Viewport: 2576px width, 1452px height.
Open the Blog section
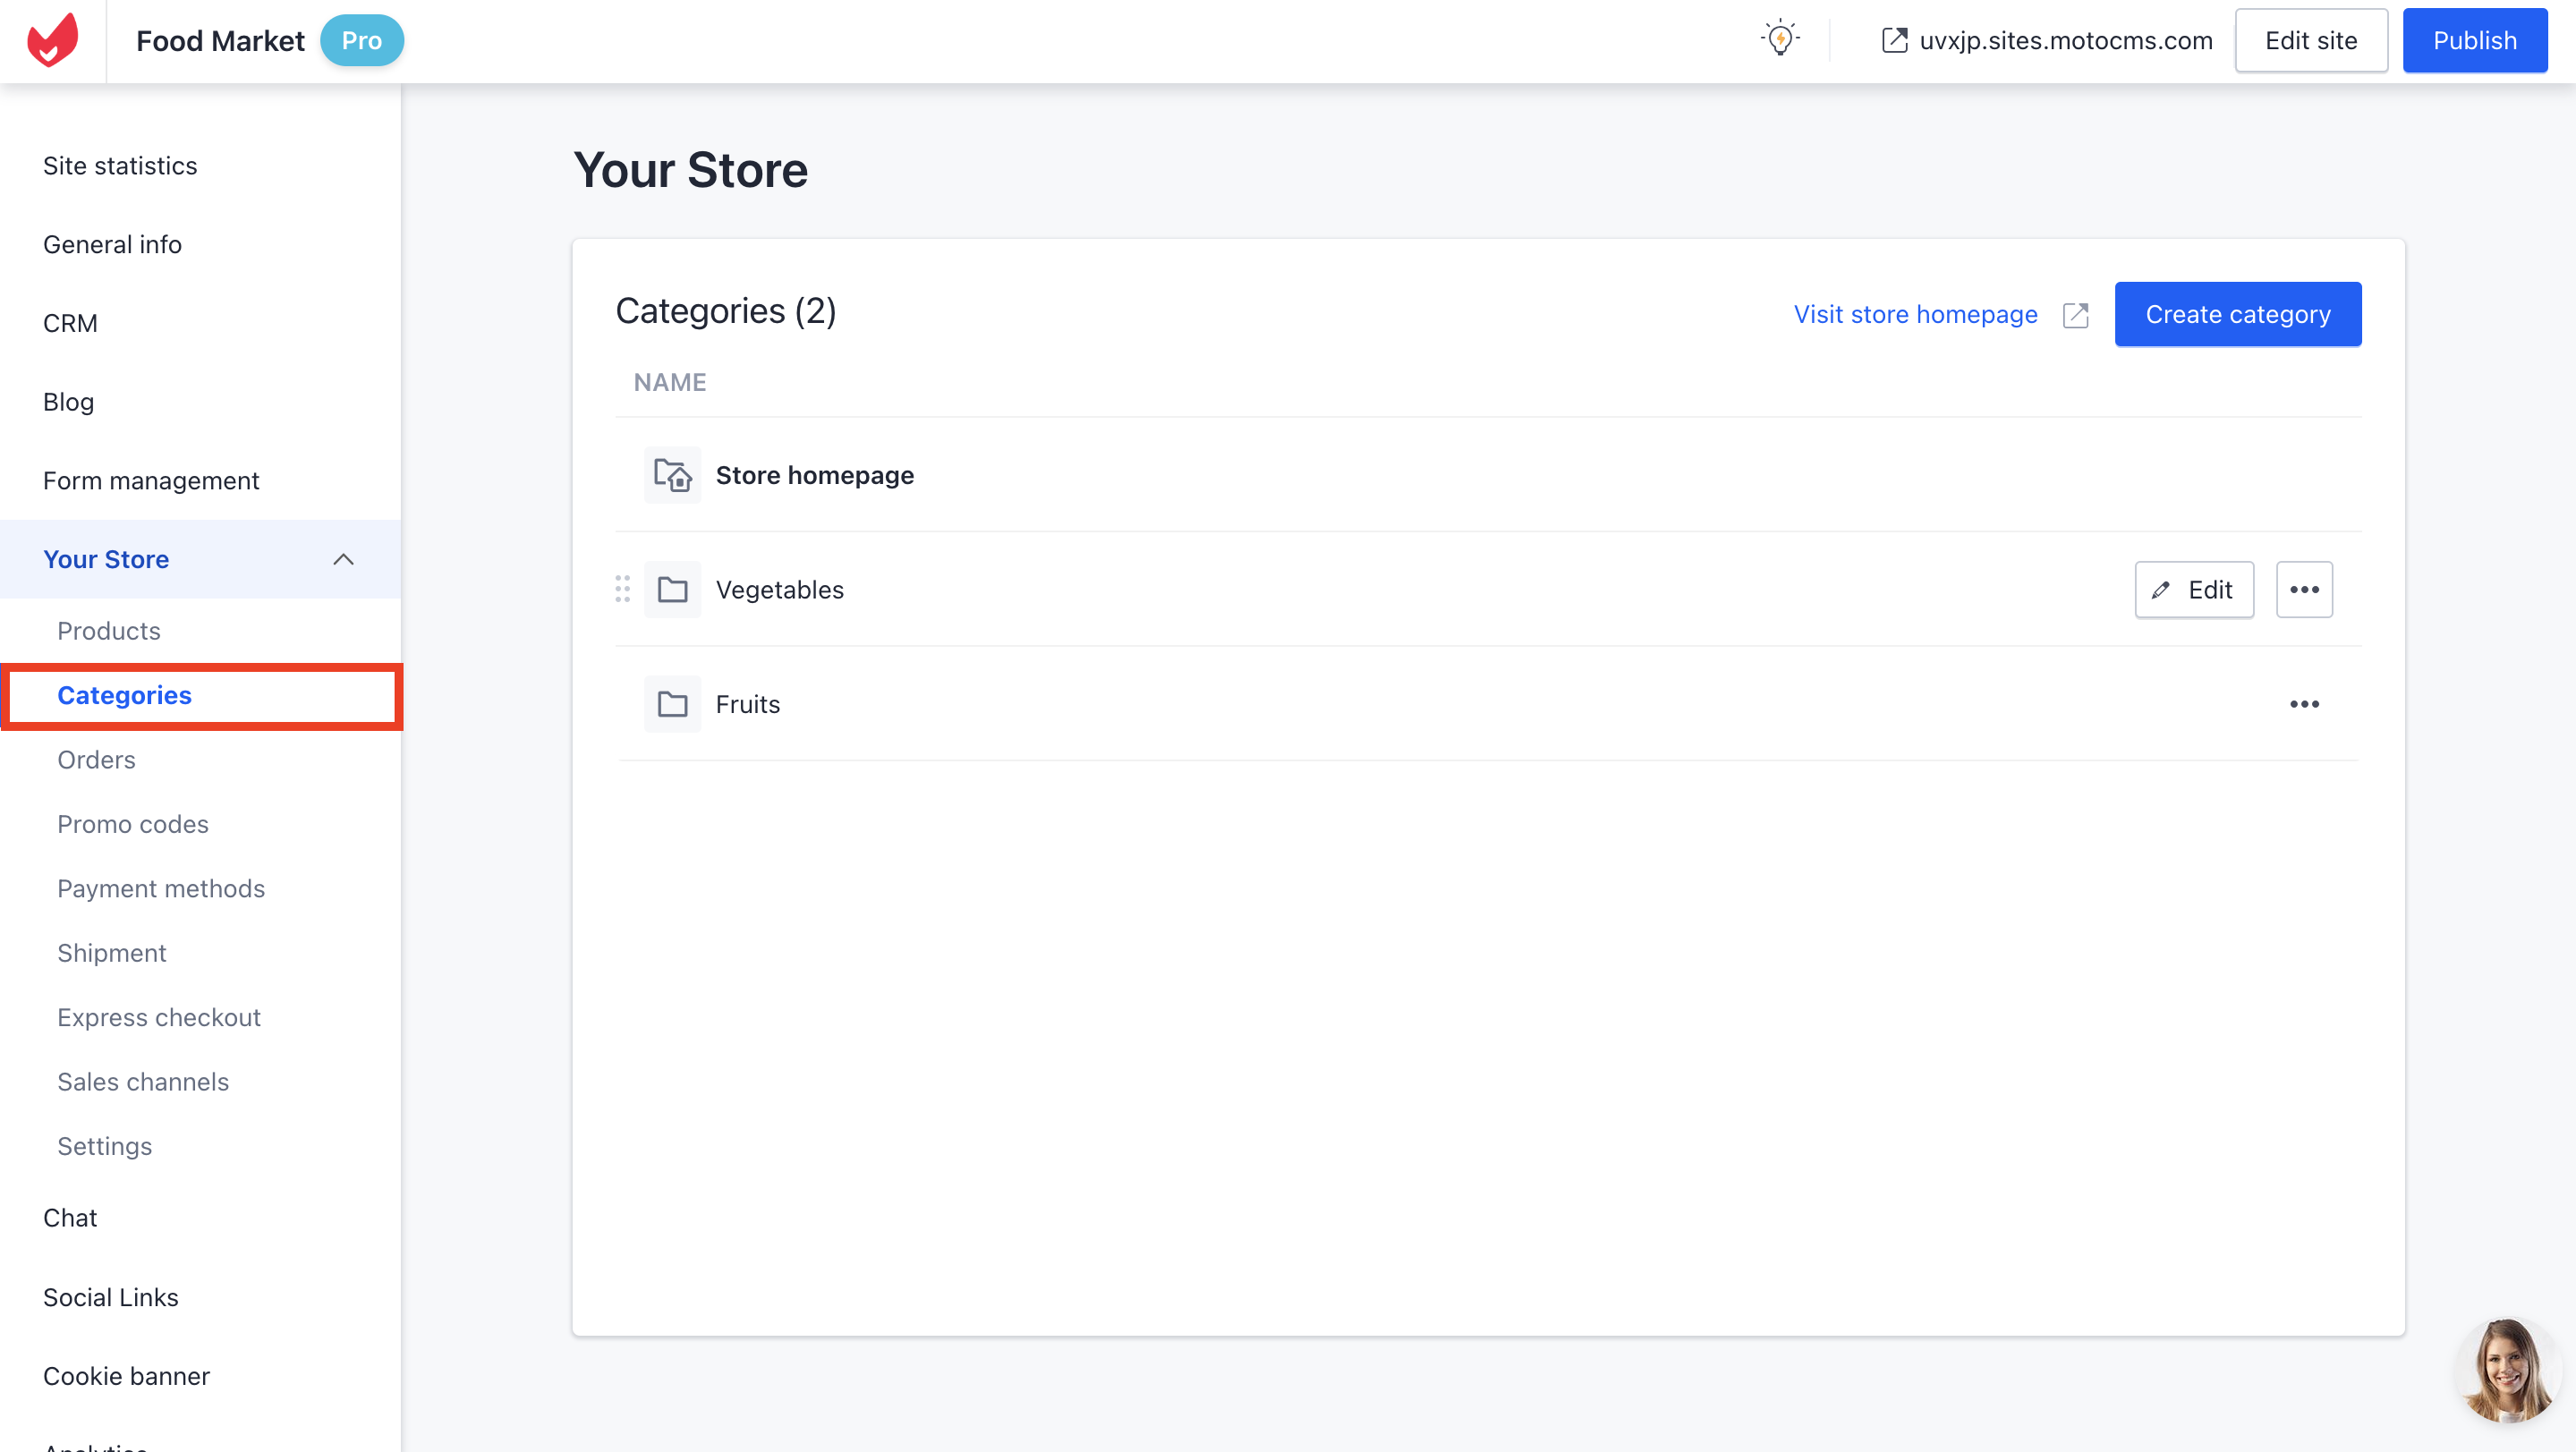coord(68,402)
